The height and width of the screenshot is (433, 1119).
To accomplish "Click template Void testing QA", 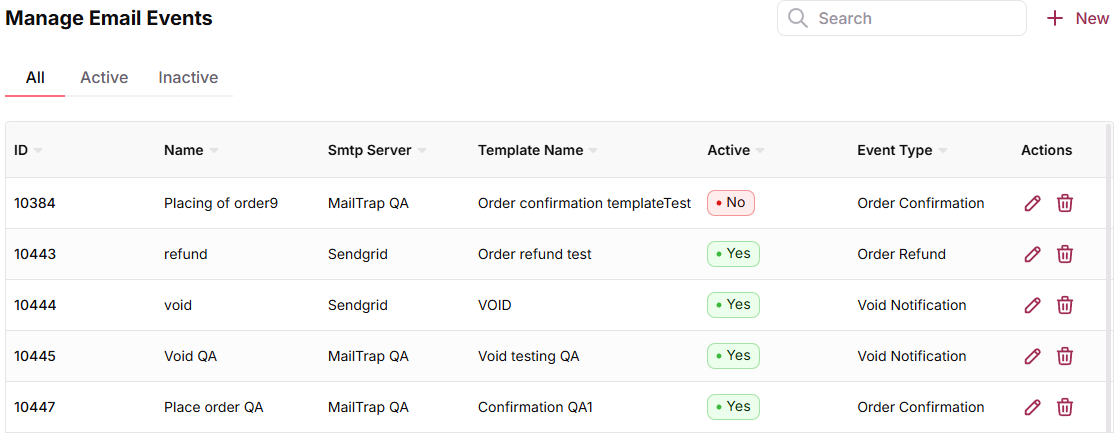I will click(x=529, y=356).
